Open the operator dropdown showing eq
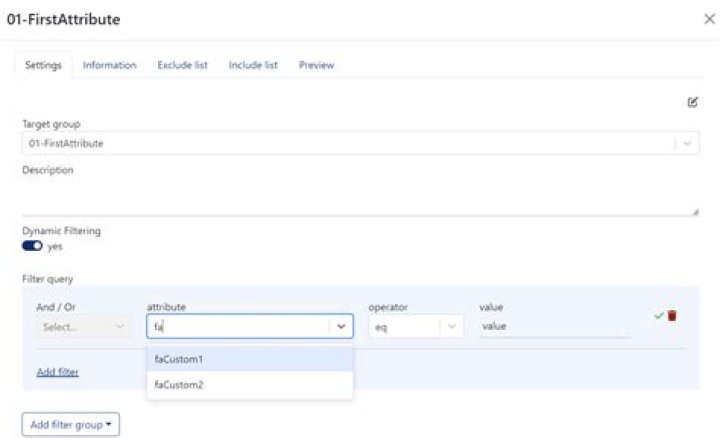The width and height of the screenshot is (720, 441). pos(415,326)
